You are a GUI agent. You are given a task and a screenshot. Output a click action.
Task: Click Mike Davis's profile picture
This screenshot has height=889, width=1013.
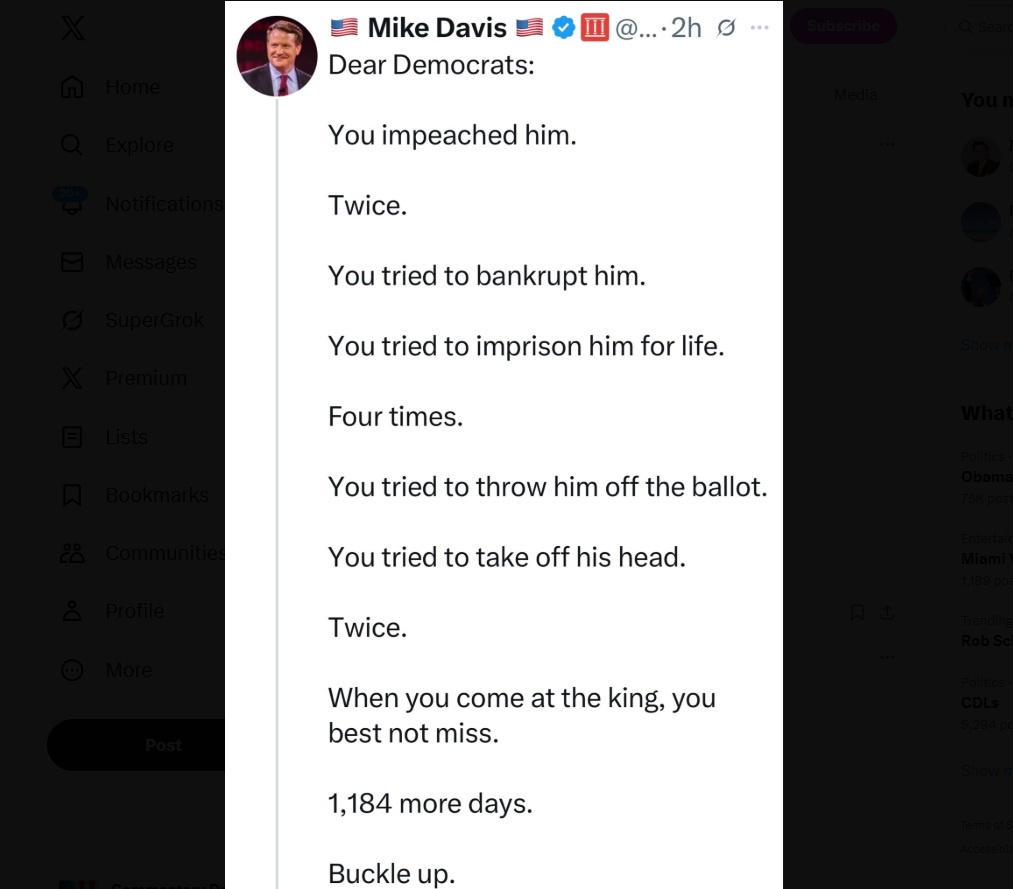[277, 56]
